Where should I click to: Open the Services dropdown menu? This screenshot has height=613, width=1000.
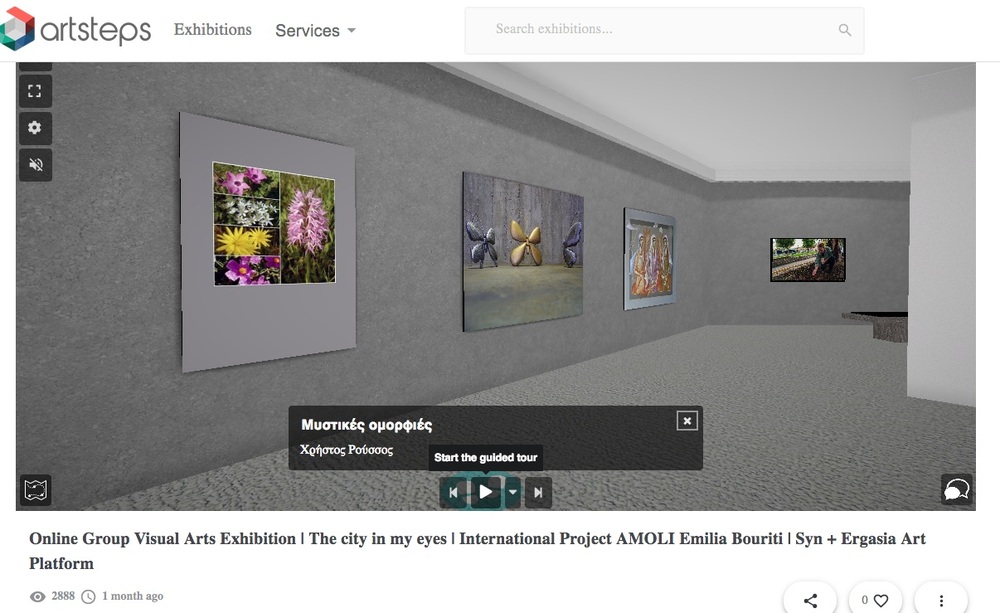tap(315, 30)
